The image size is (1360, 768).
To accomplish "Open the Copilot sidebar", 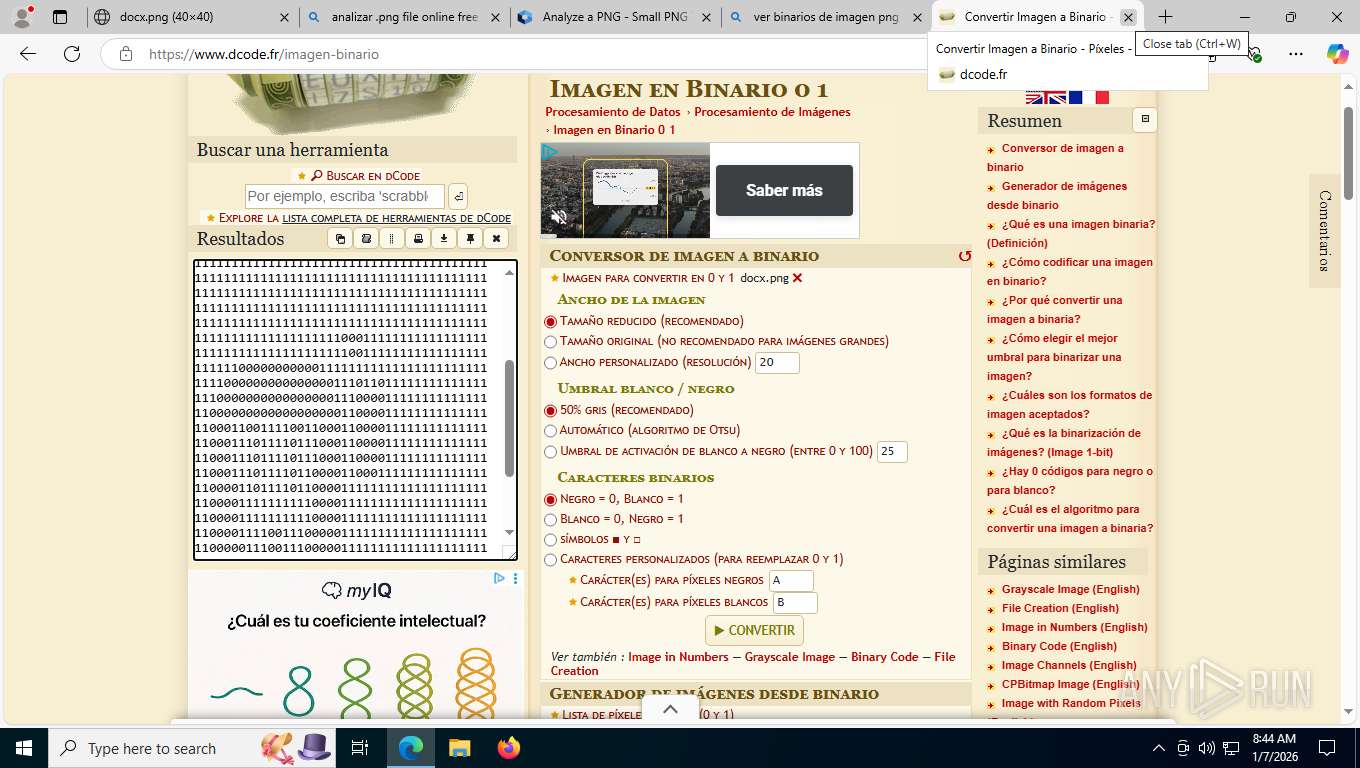I will (x=1337, y=54).
